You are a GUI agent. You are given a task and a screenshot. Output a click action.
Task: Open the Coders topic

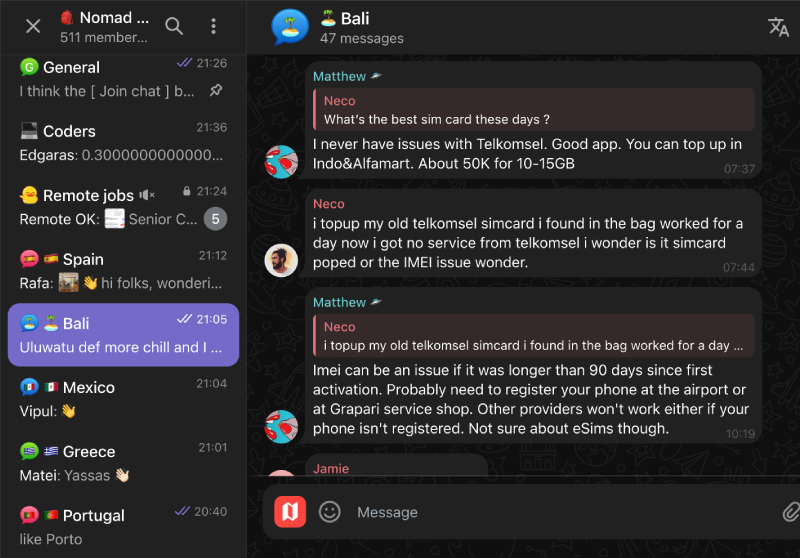point(110,142)
